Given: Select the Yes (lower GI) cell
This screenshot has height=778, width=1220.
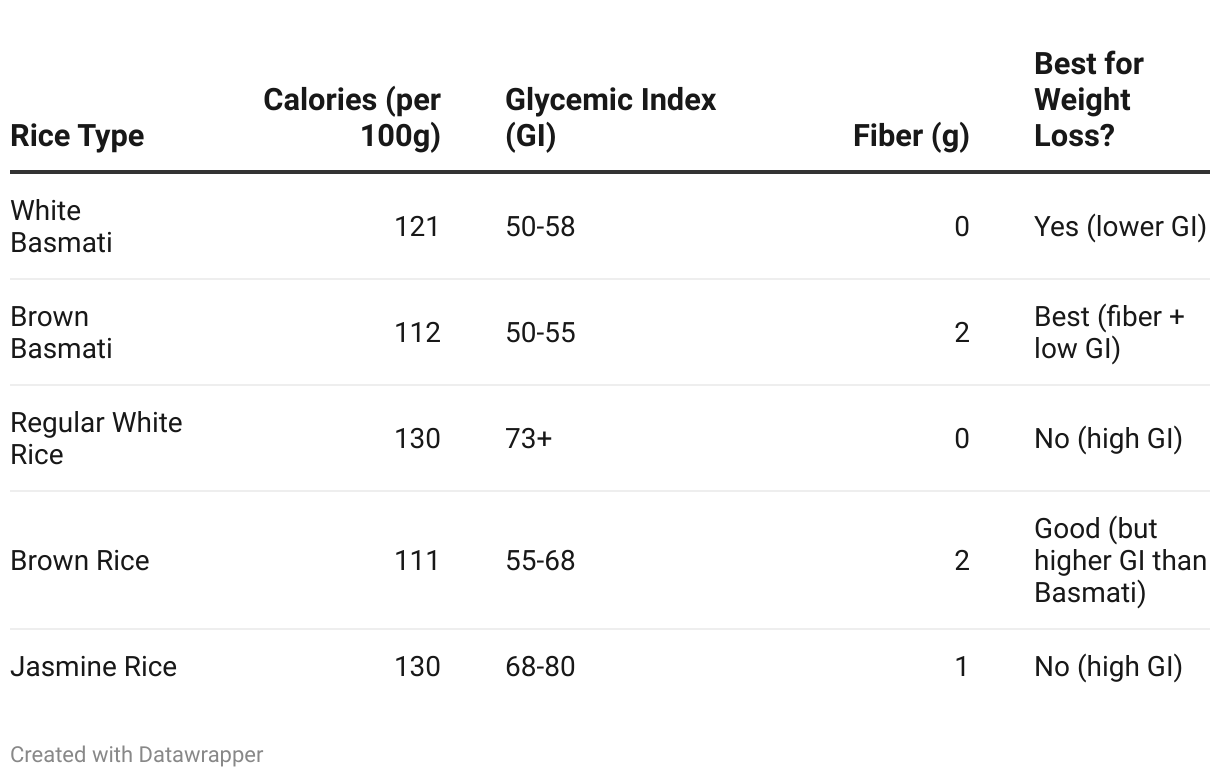Looking at the screenshot, I should tap(1120, 226).
